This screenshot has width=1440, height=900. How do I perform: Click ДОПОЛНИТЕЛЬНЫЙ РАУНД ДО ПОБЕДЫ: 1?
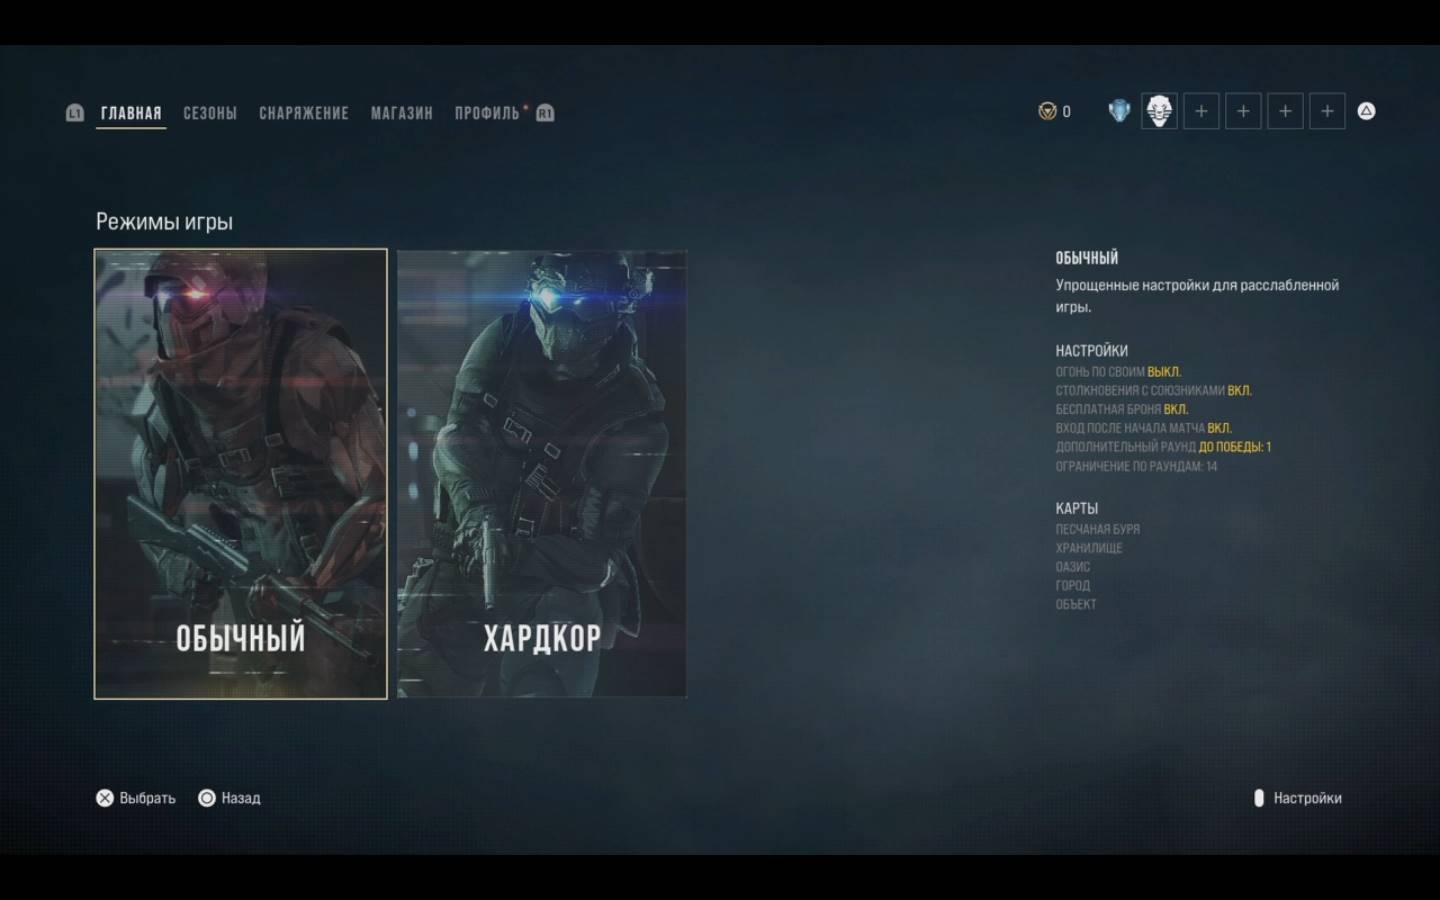[1164, 447]
